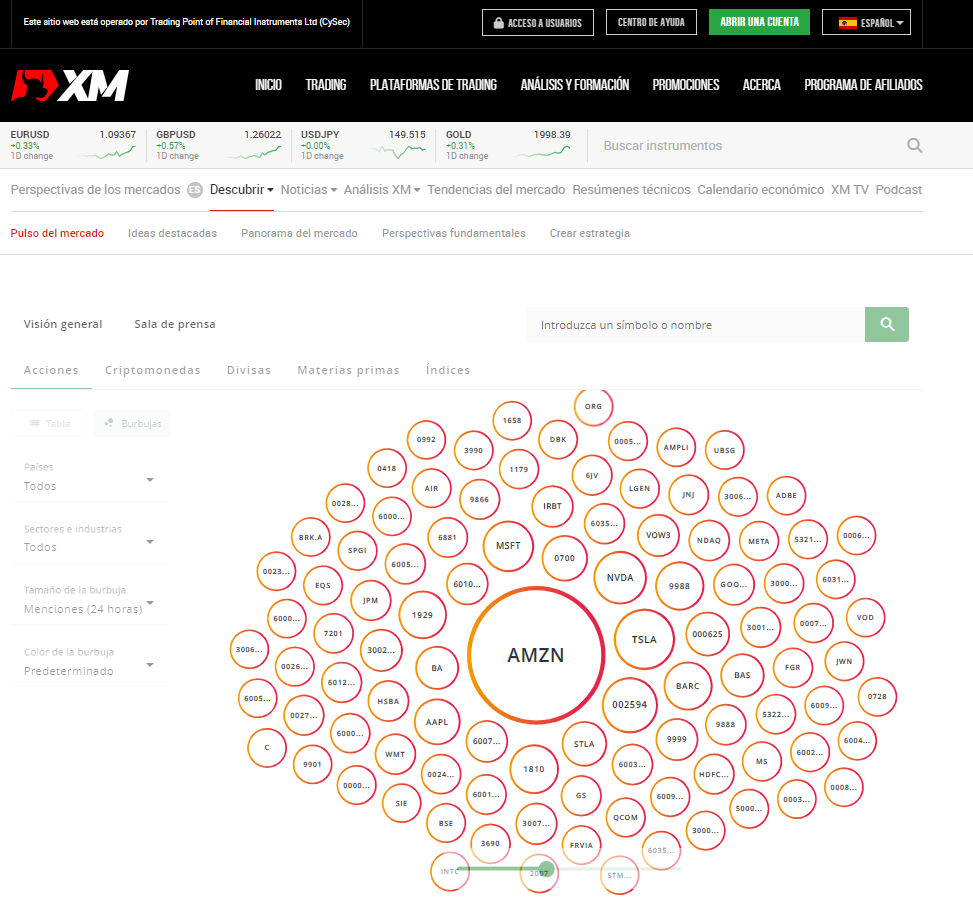This screenshot has width=973, height=906.
Task: Click the Abrir Una Cuenta button
Action: (758, 21)
